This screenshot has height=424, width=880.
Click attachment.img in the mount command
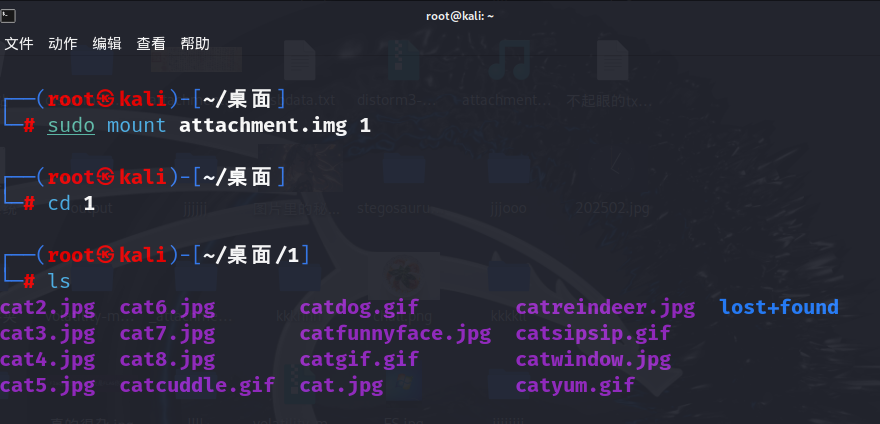tap(263, 125)
